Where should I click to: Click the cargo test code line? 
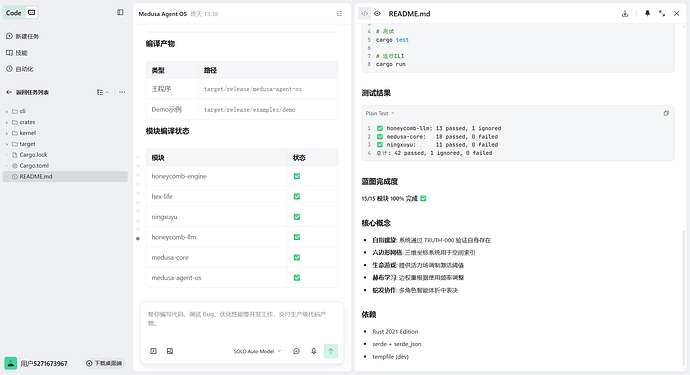coord(392,40)
